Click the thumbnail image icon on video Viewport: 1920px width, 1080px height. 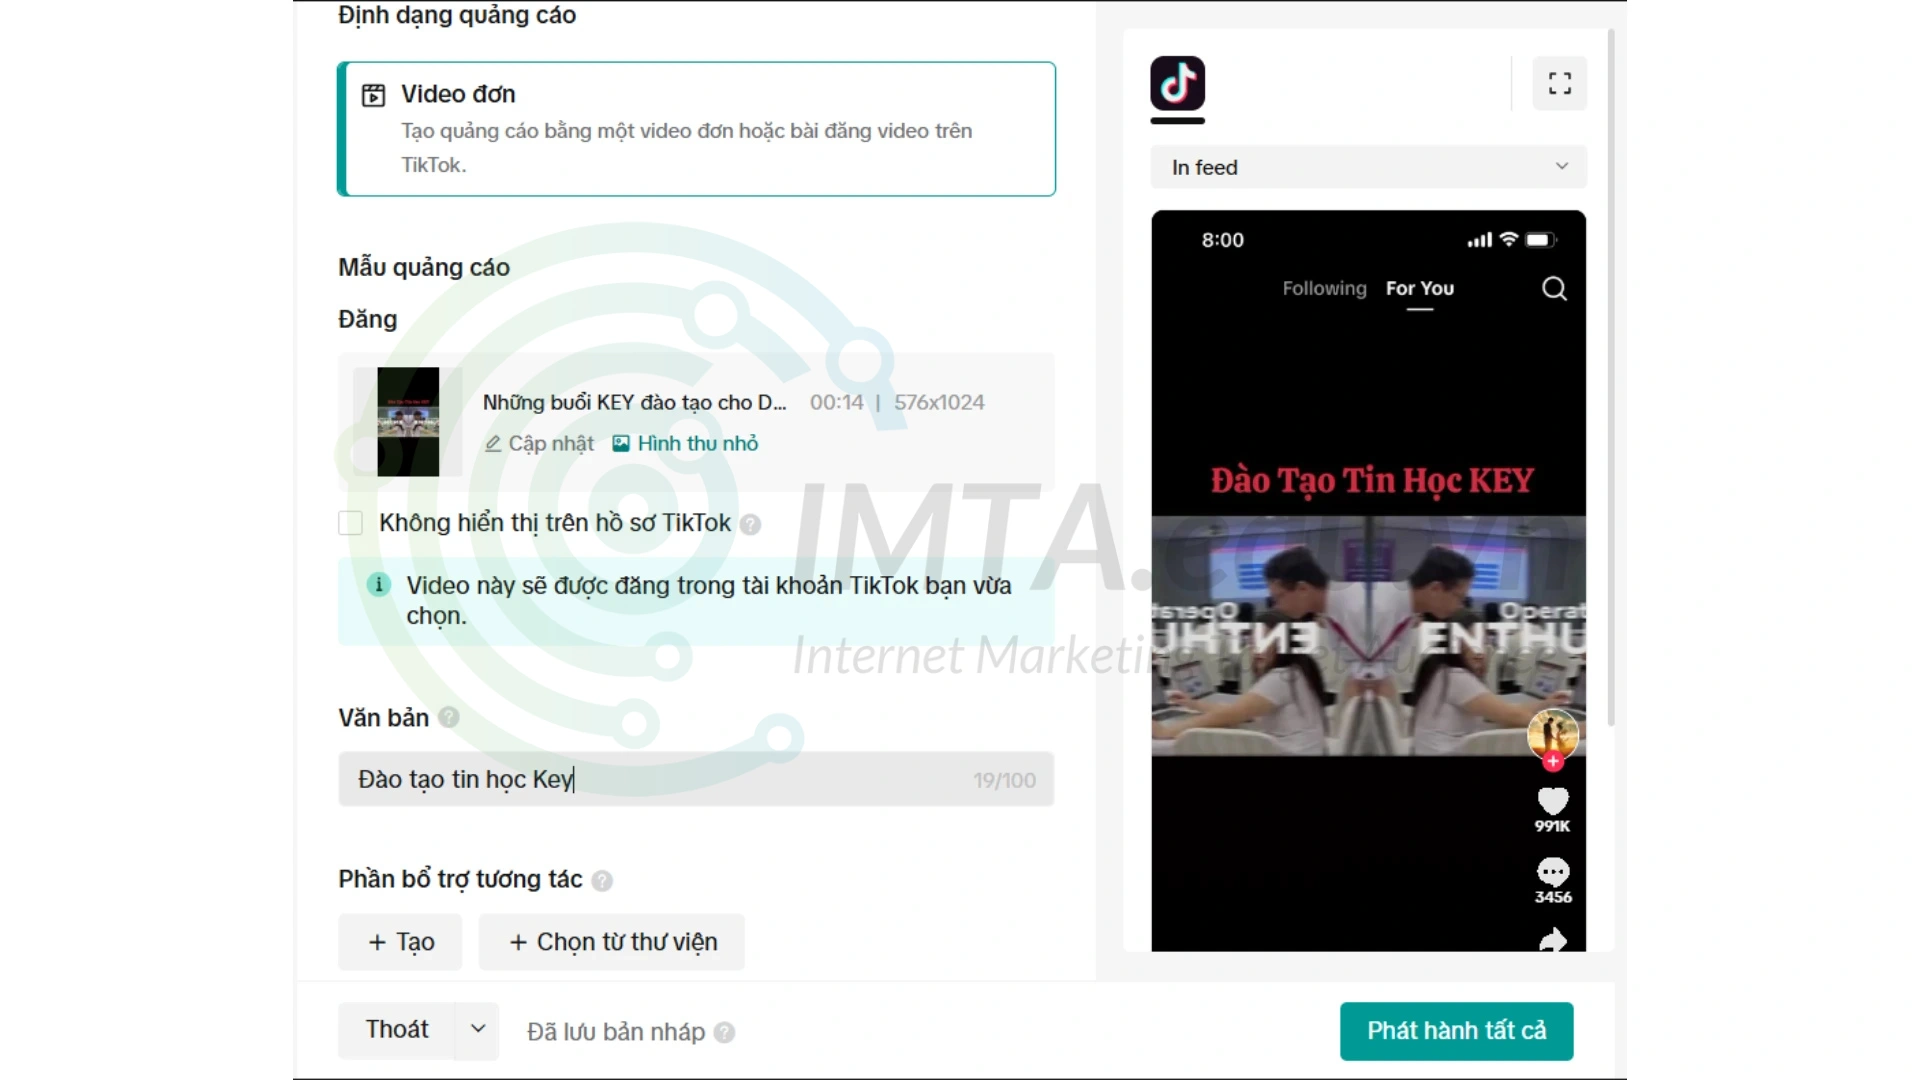620,442
